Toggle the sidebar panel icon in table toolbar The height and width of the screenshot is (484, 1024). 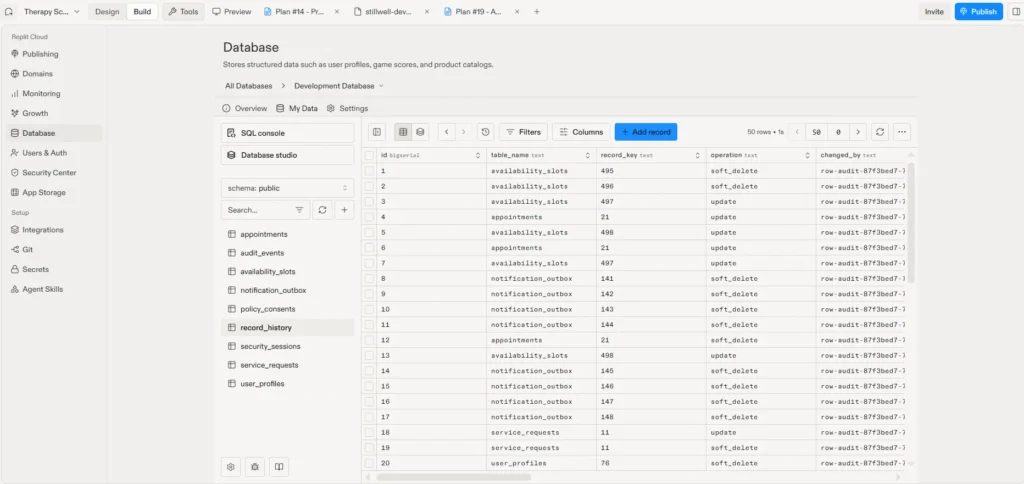click(x=377, y=132)
